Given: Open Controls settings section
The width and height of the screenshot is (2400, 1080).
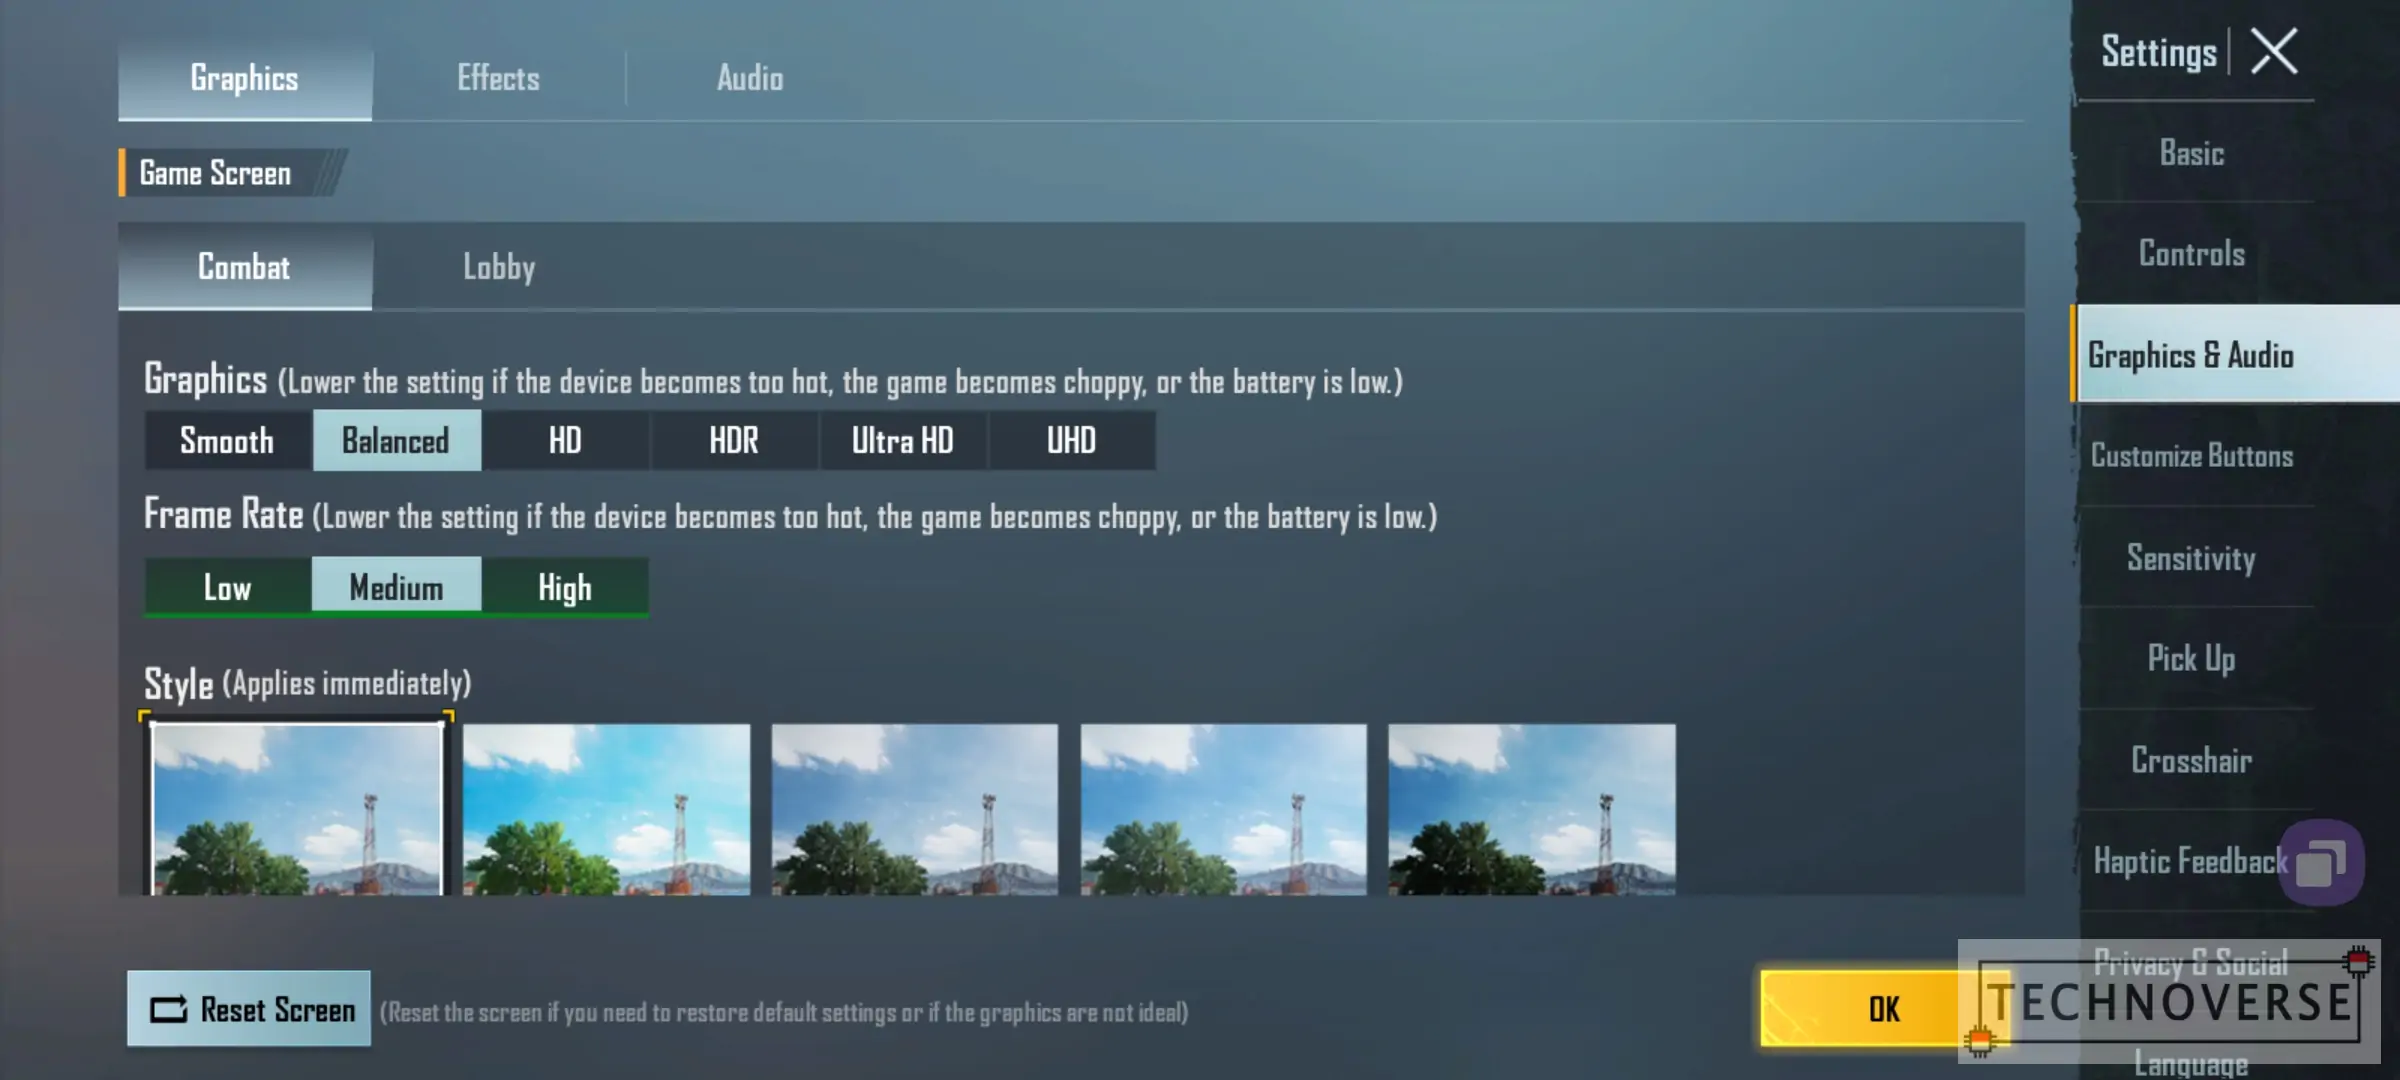Looking at the screenshot, I should (2193, 252).
